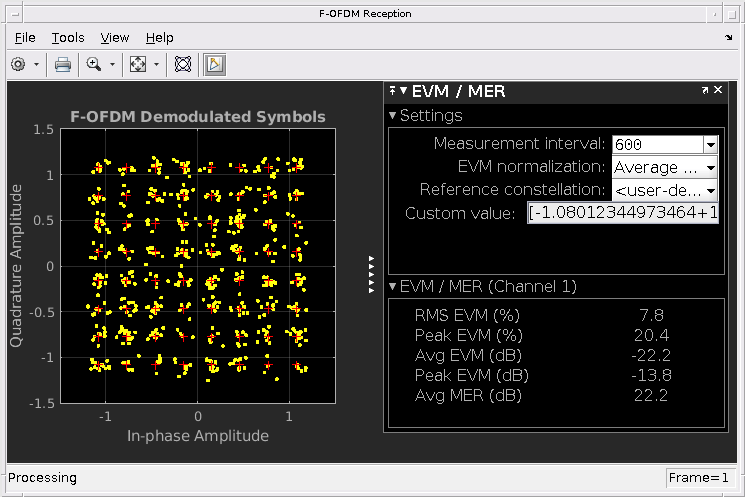Viewport: 745px width, 497px height.
Task: Click the Measurement interval 600 field
Action: [658, 144]
